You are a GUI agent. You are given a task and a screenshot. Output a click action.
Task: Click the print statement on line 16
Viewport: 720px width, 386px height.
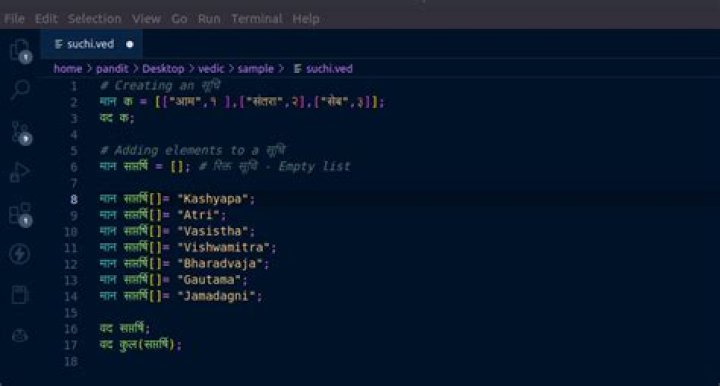click(x=125, y=328)
